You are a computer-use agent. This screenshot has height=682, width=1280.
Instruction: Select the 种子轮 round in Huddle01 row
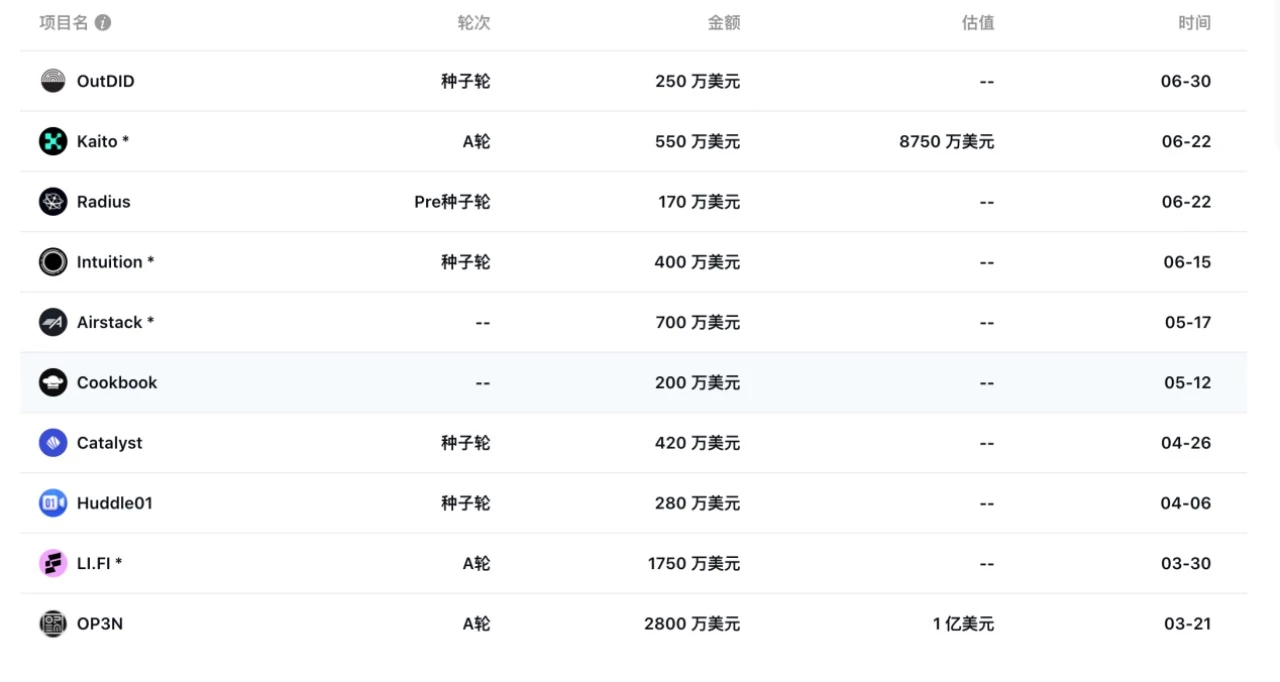point(466,503)
